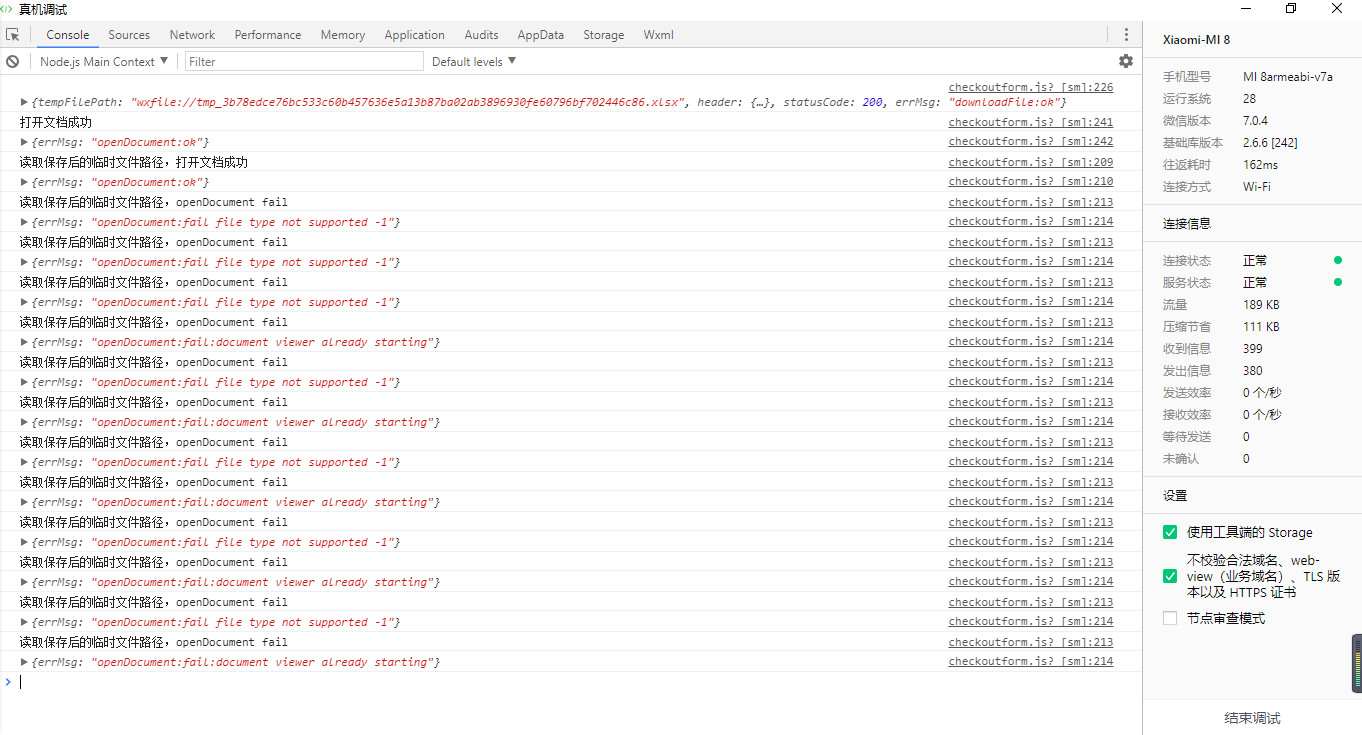The image size is (1362, 735).
Task: Focus the console Filter field
Action: coord(304,61)
